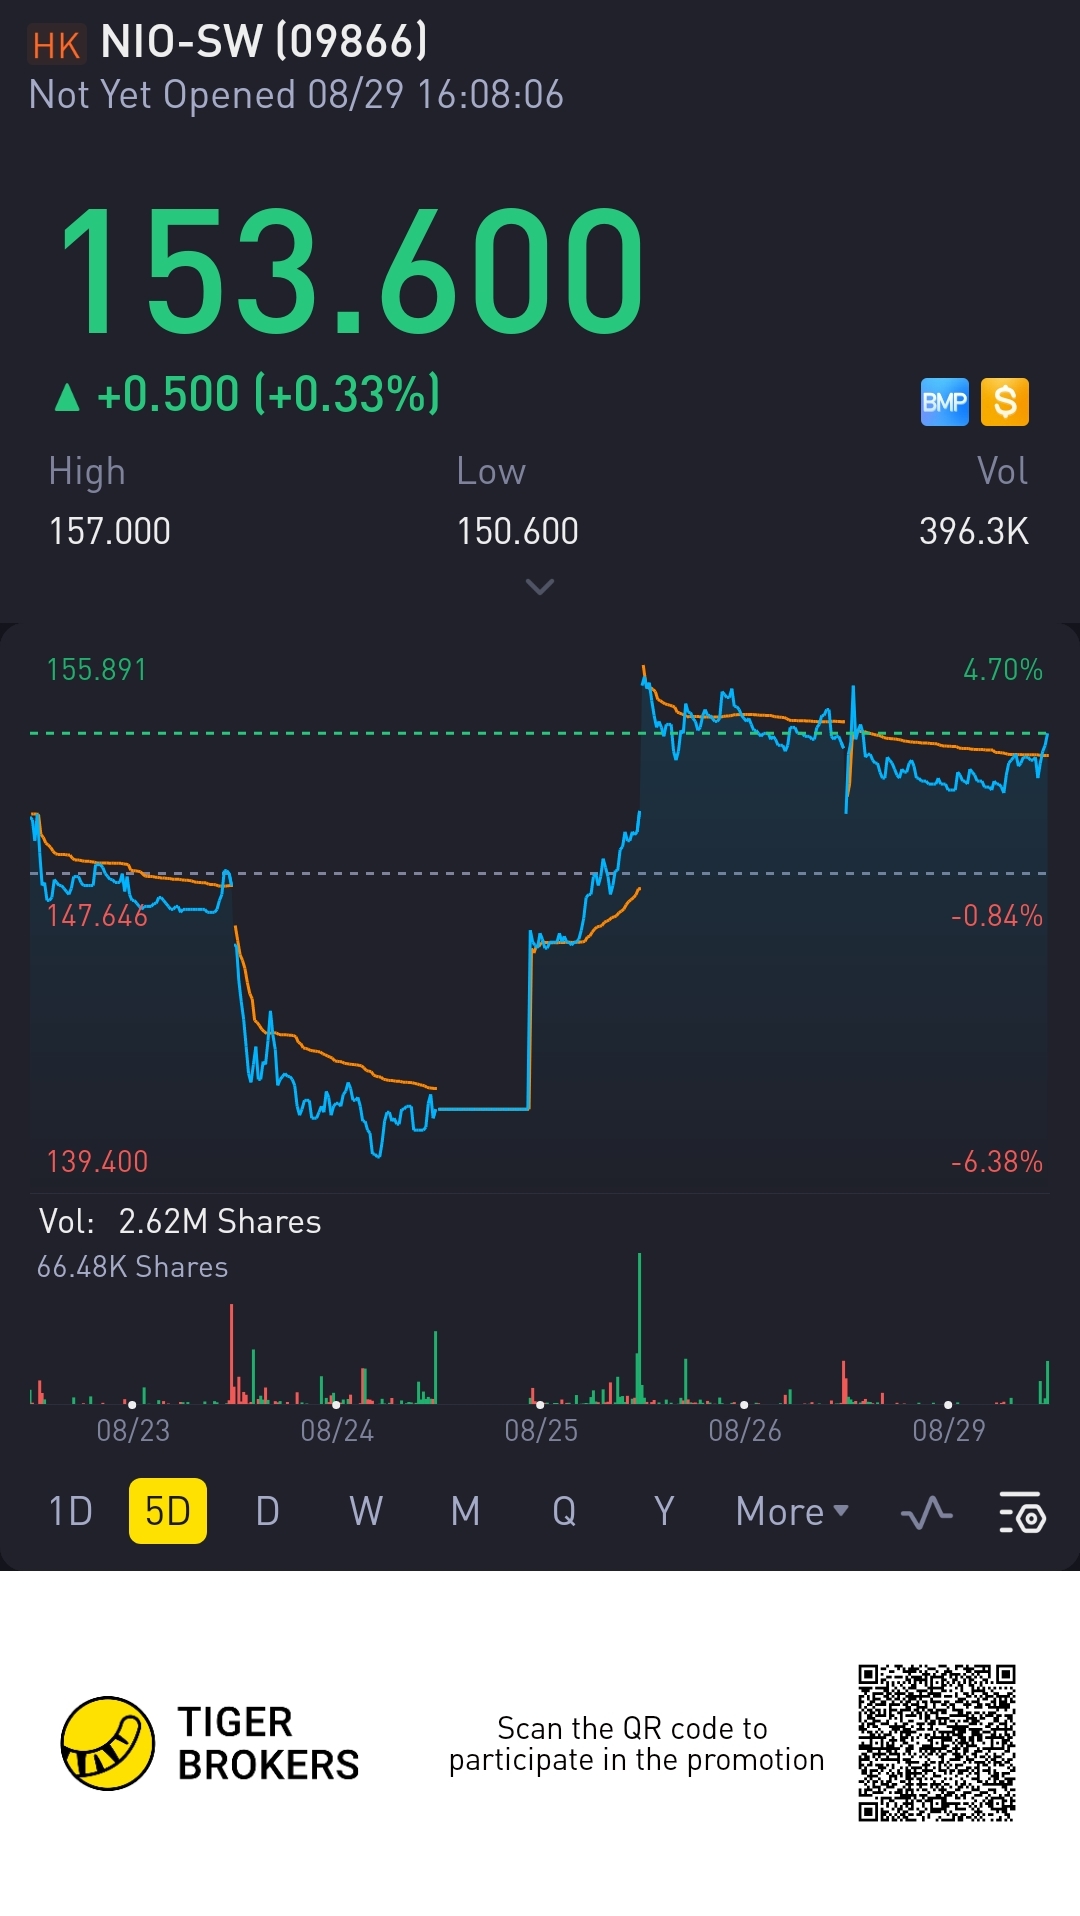
Task: Open the chart indicator waveform icon
Action: (926, 1512)
